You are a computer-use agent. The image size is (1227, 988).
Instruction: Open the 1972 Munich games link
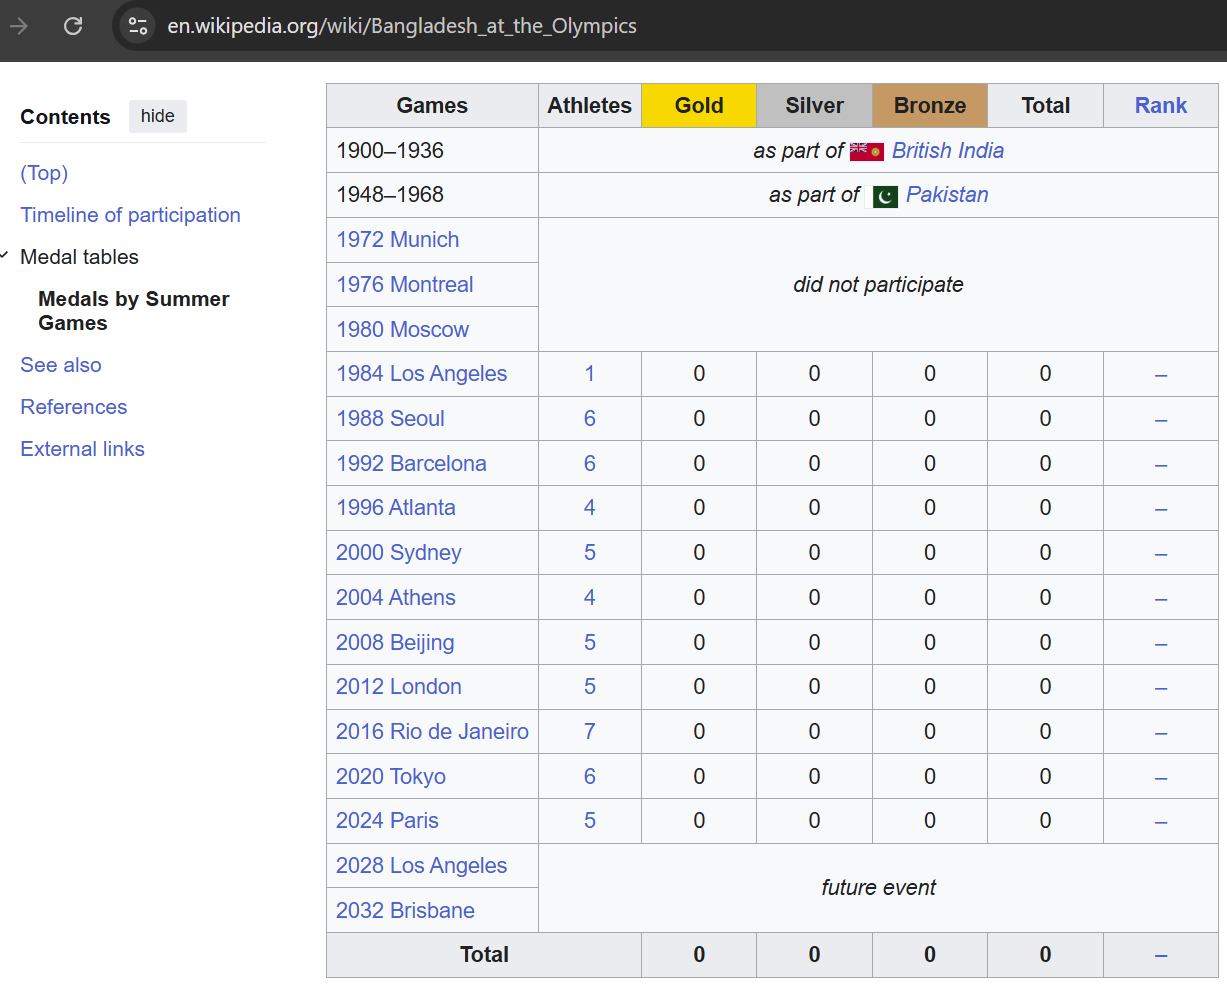(x=397, y=239)
